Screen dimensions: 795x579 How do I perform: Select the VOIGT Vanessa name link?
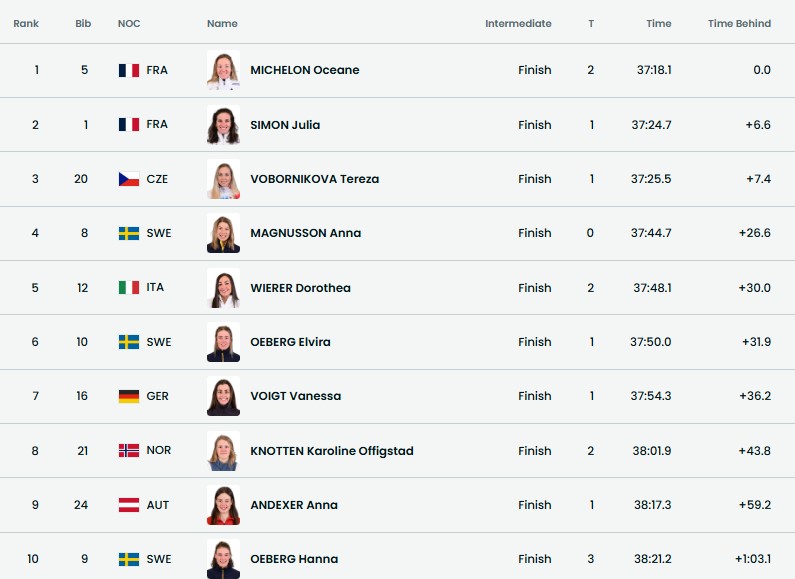295,396
